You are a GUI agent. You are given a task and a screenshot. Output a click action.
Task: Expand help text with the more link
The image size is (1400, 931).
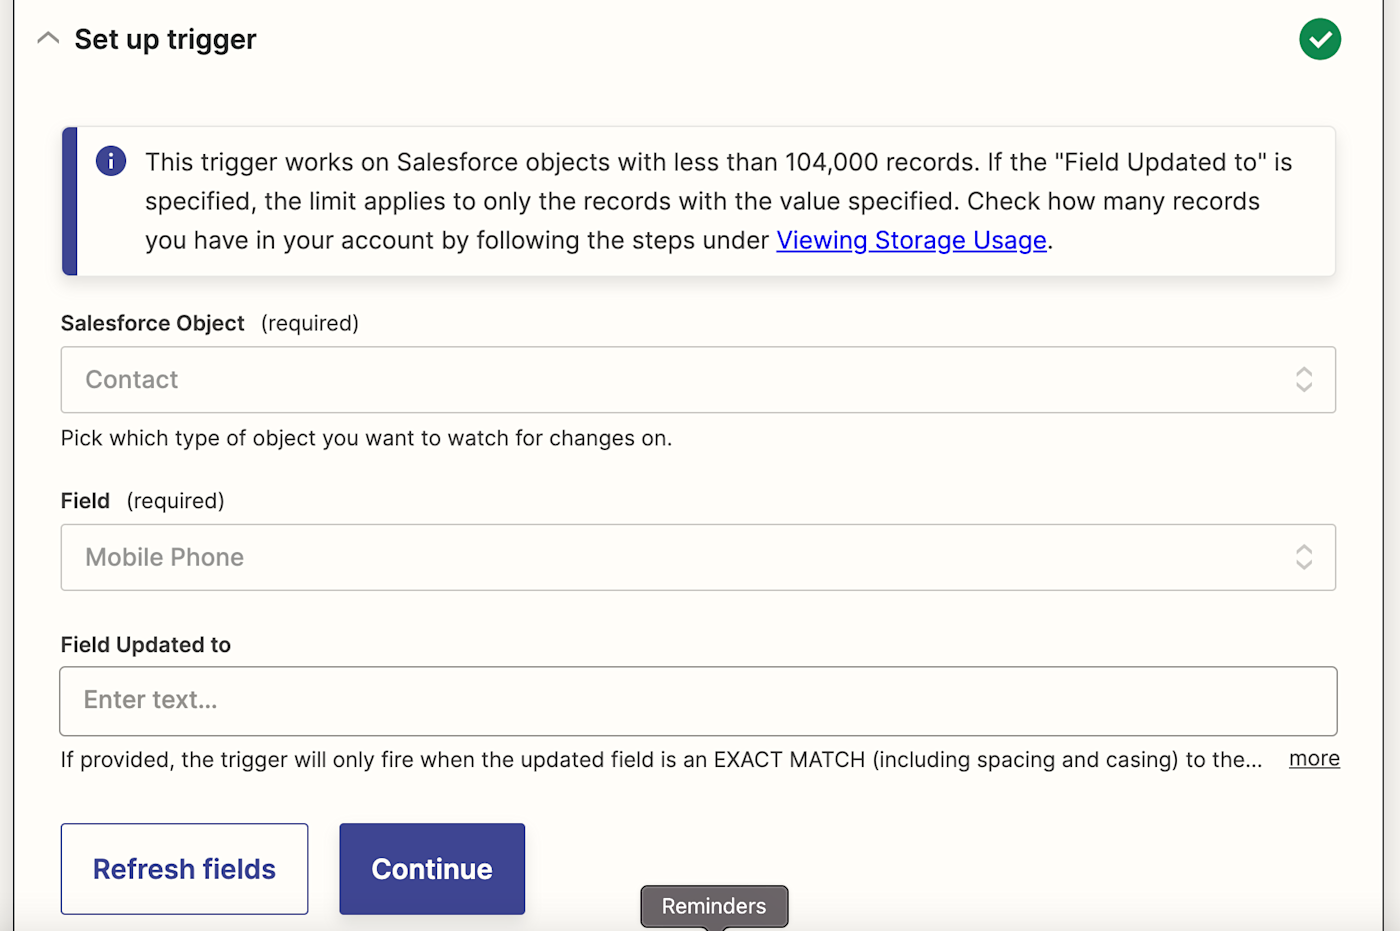click(x=1314, y=759)
